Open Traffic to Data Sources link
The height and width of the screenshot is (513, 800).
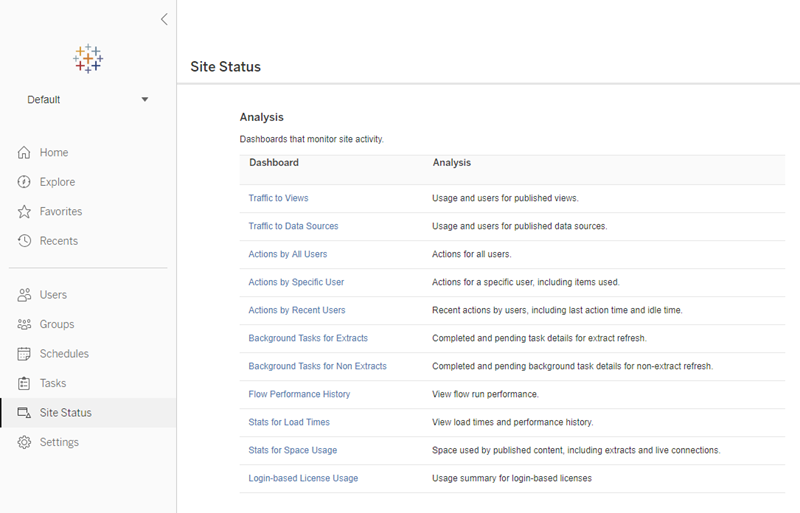pyautogui.click(x=293, y=226)
